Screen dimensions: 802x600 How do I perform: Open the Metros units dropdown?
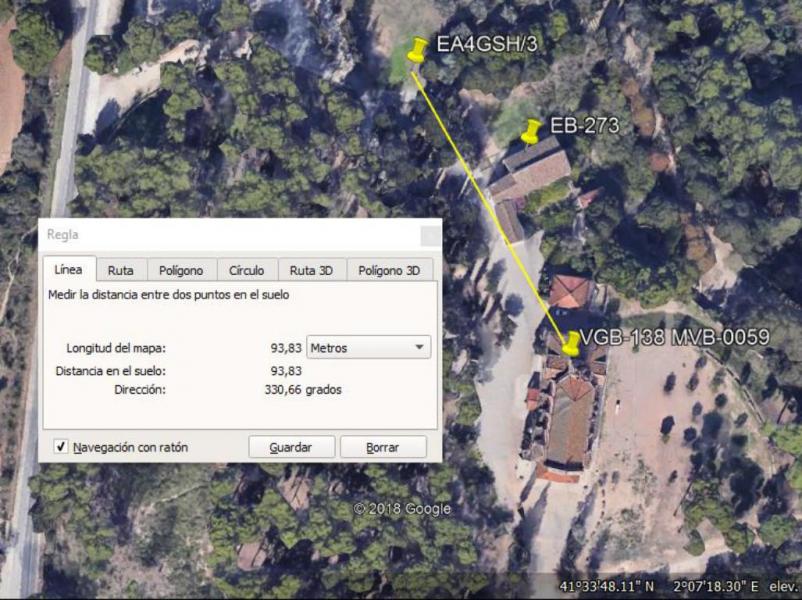(x=368, y=348)
